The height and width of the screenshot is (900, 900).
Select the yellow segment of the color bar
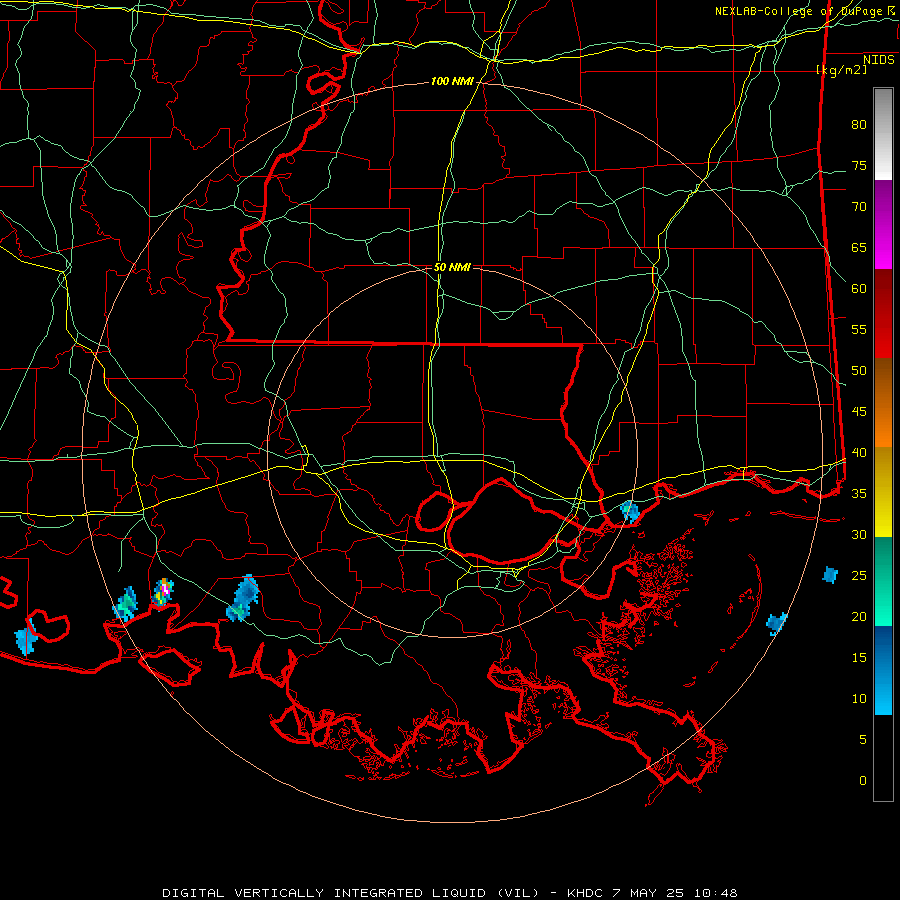click(883, 492)
